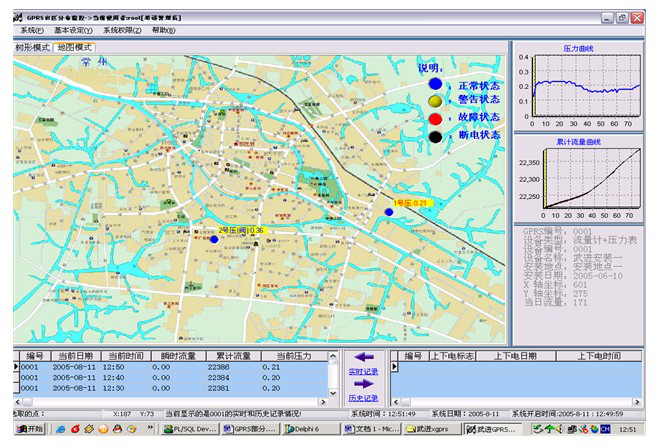Open the 系统权限(Z) menu

pos(121,30)
